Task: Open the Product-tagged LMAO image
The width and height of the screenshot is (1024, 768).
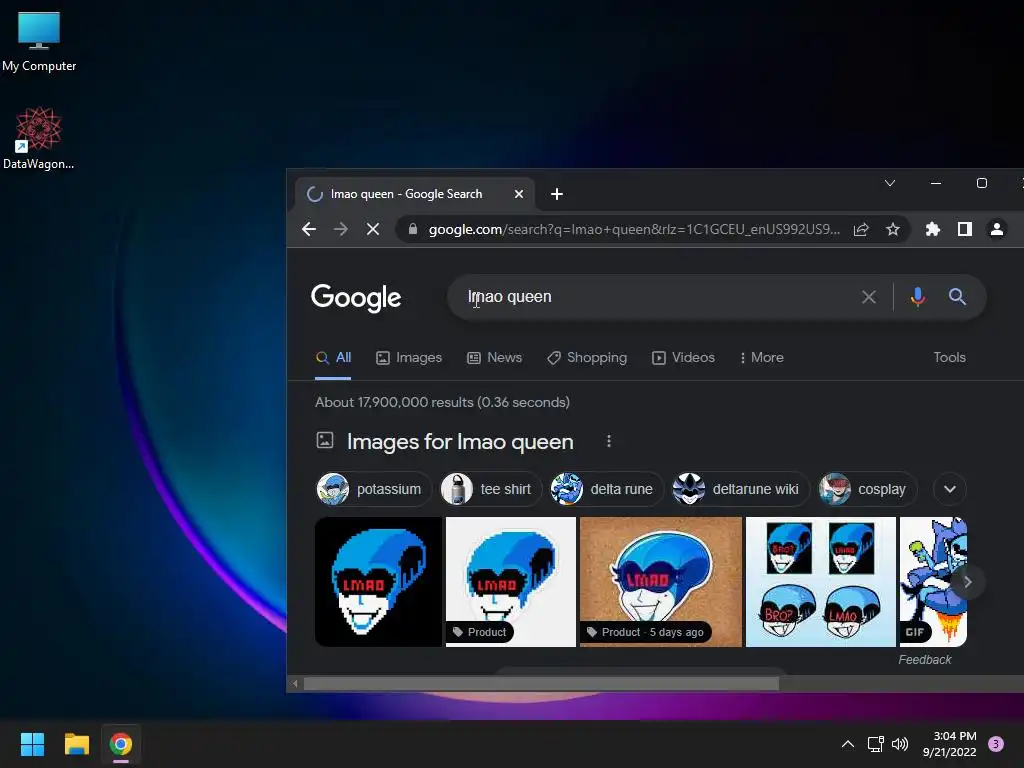Action: (511, 582)
